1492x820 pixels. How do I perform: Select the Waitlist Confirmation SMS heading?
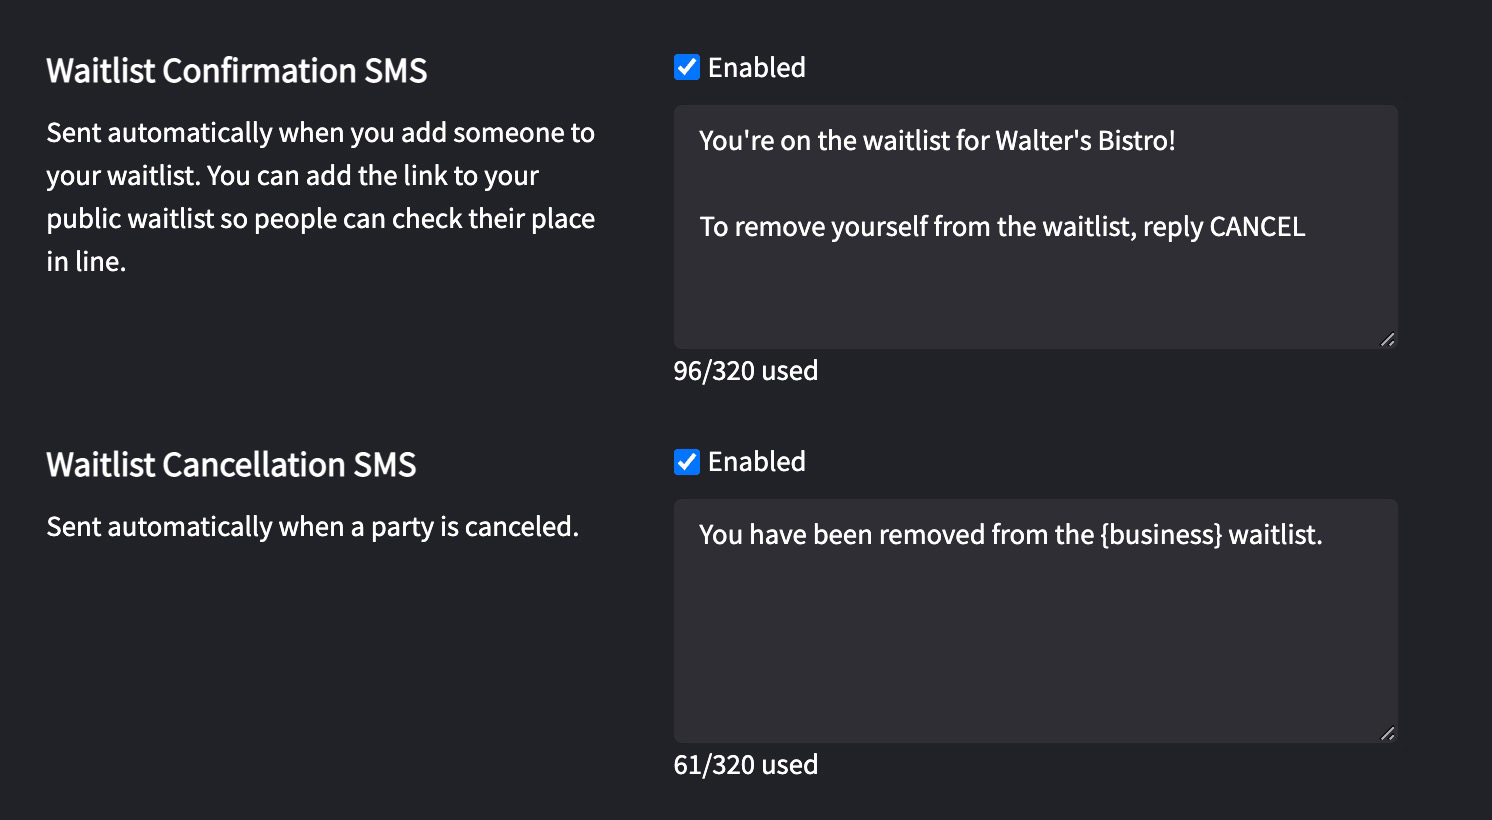237,71
